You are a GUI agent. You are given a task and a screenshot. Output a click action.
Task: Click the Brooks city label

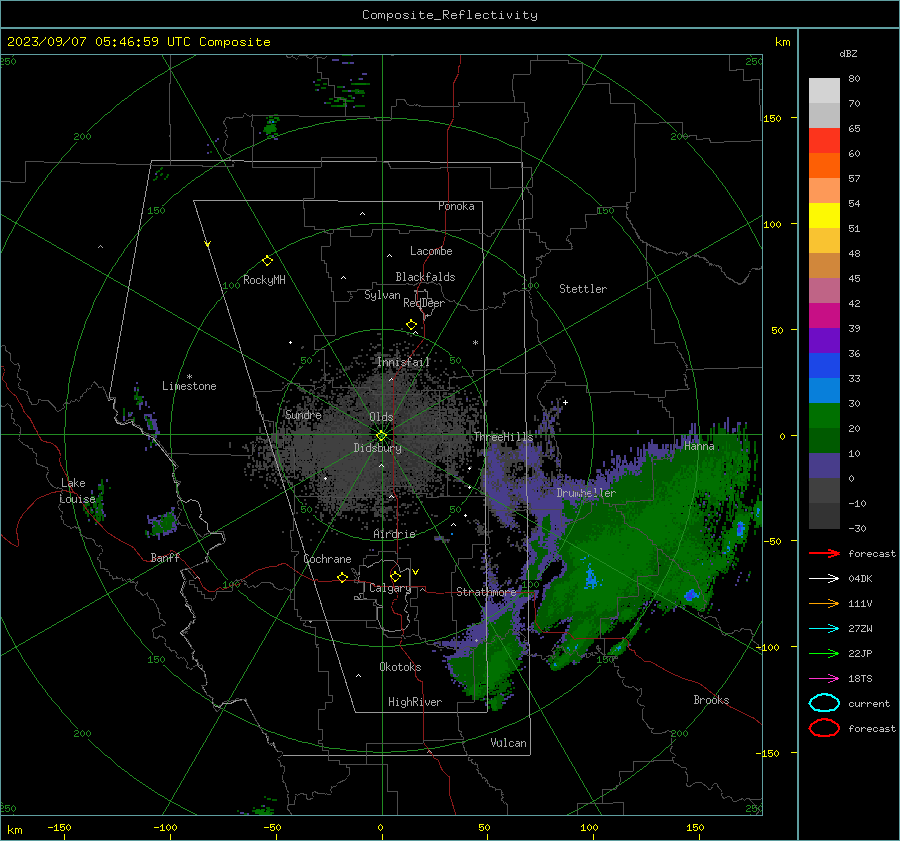click(x=711, y=700)
